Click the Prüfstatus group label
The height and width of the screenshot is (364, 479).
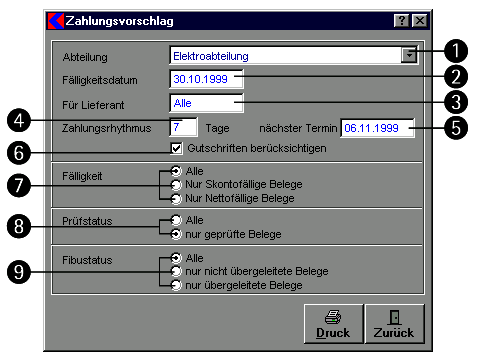coord(87,221)
